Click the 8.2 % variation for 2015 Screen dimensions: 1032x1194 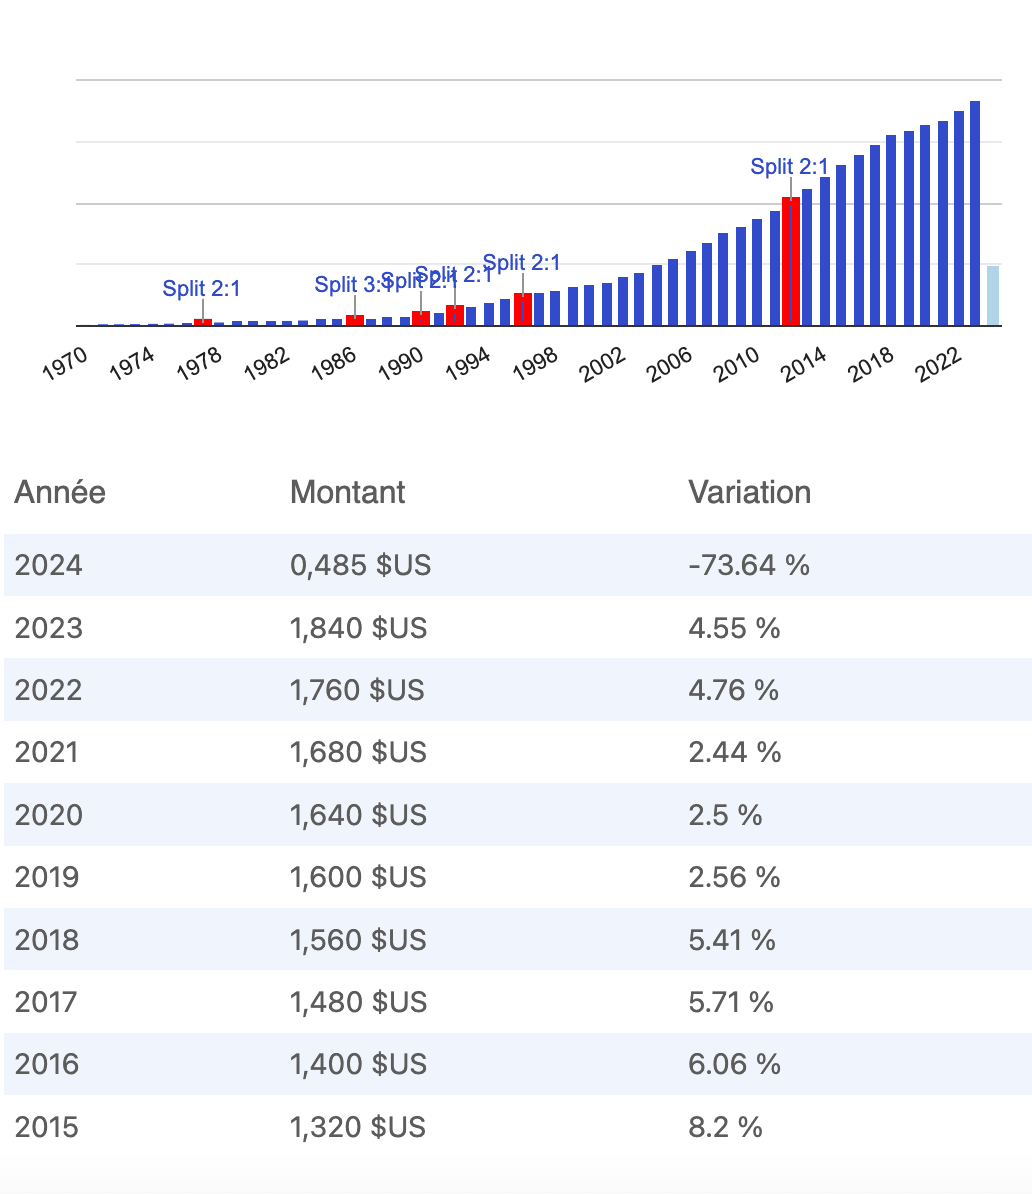(725, 1127)
